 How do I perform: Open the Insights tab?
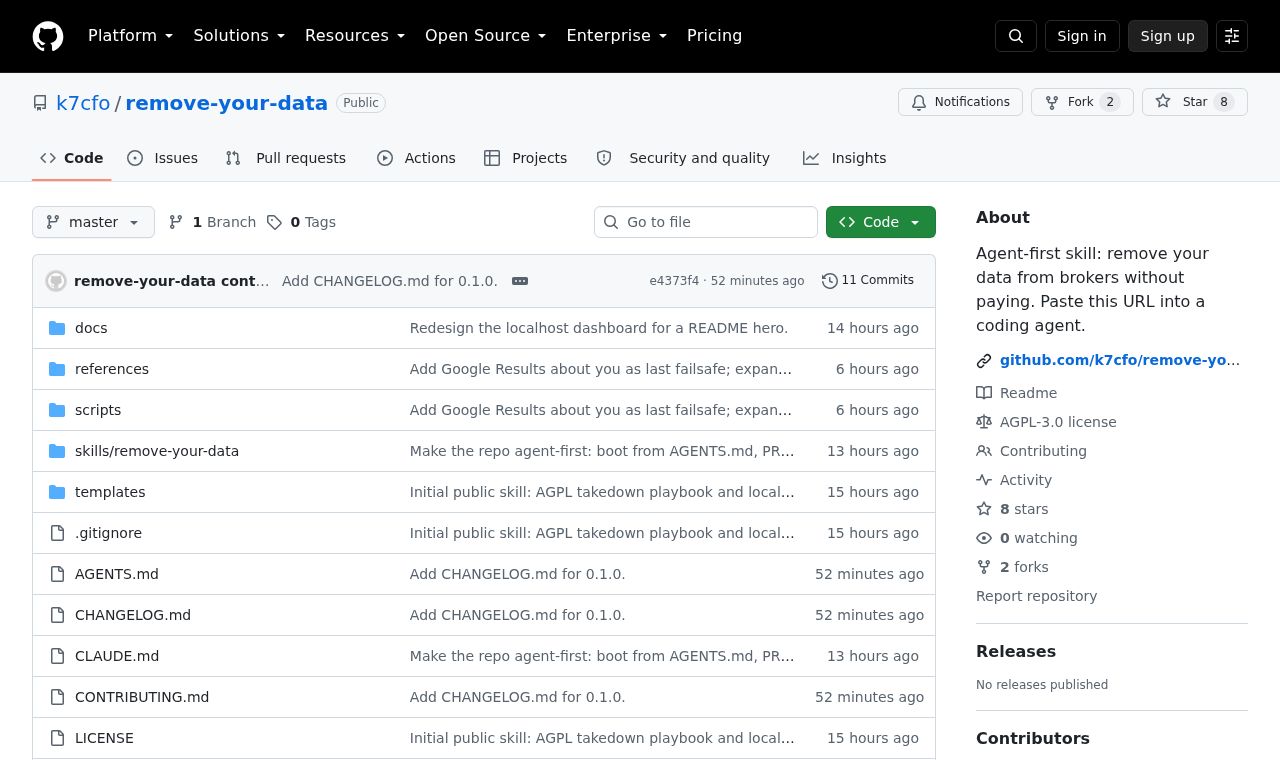844,158
